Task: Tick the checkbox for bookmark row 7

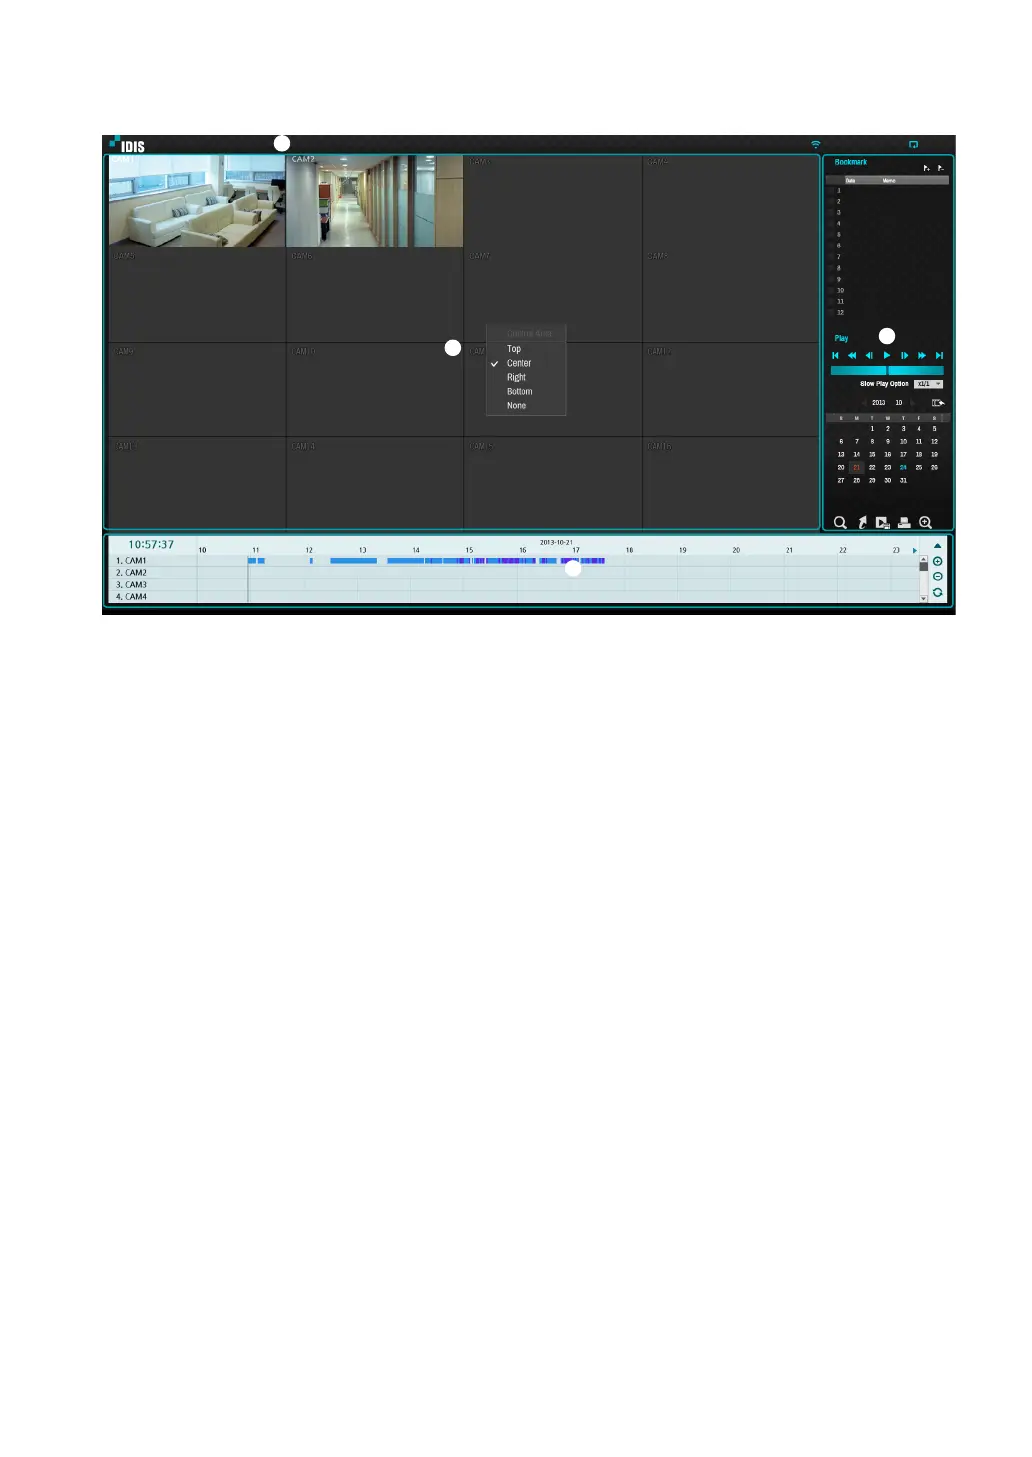Action: [x=830, y=257]
